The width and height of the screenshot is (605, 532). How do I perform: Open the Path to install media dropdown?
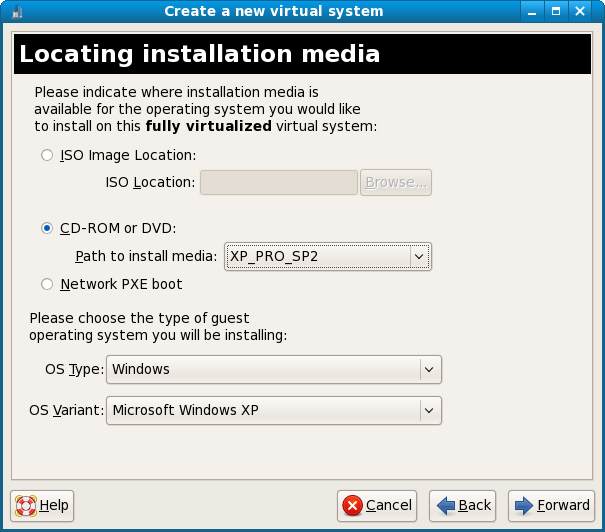[x=328, y=257]
